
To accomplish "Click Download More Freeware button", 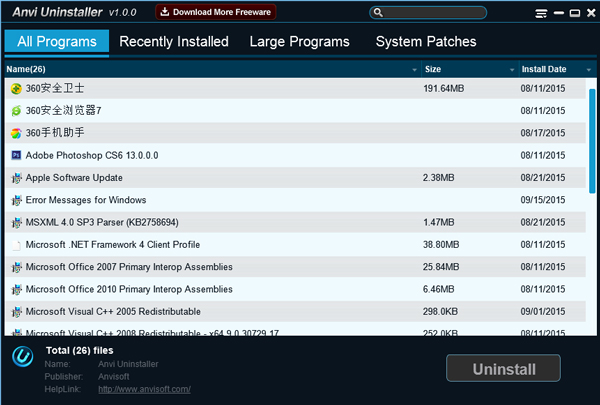I will [216, 12].
